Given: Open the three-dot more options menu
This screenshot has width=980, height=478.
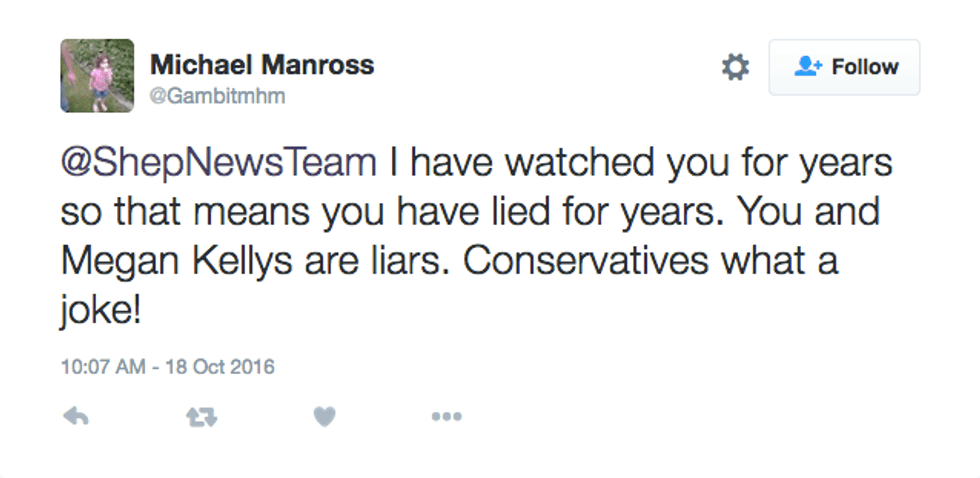Looking at the screenshot, I should [x=446, y=417].
